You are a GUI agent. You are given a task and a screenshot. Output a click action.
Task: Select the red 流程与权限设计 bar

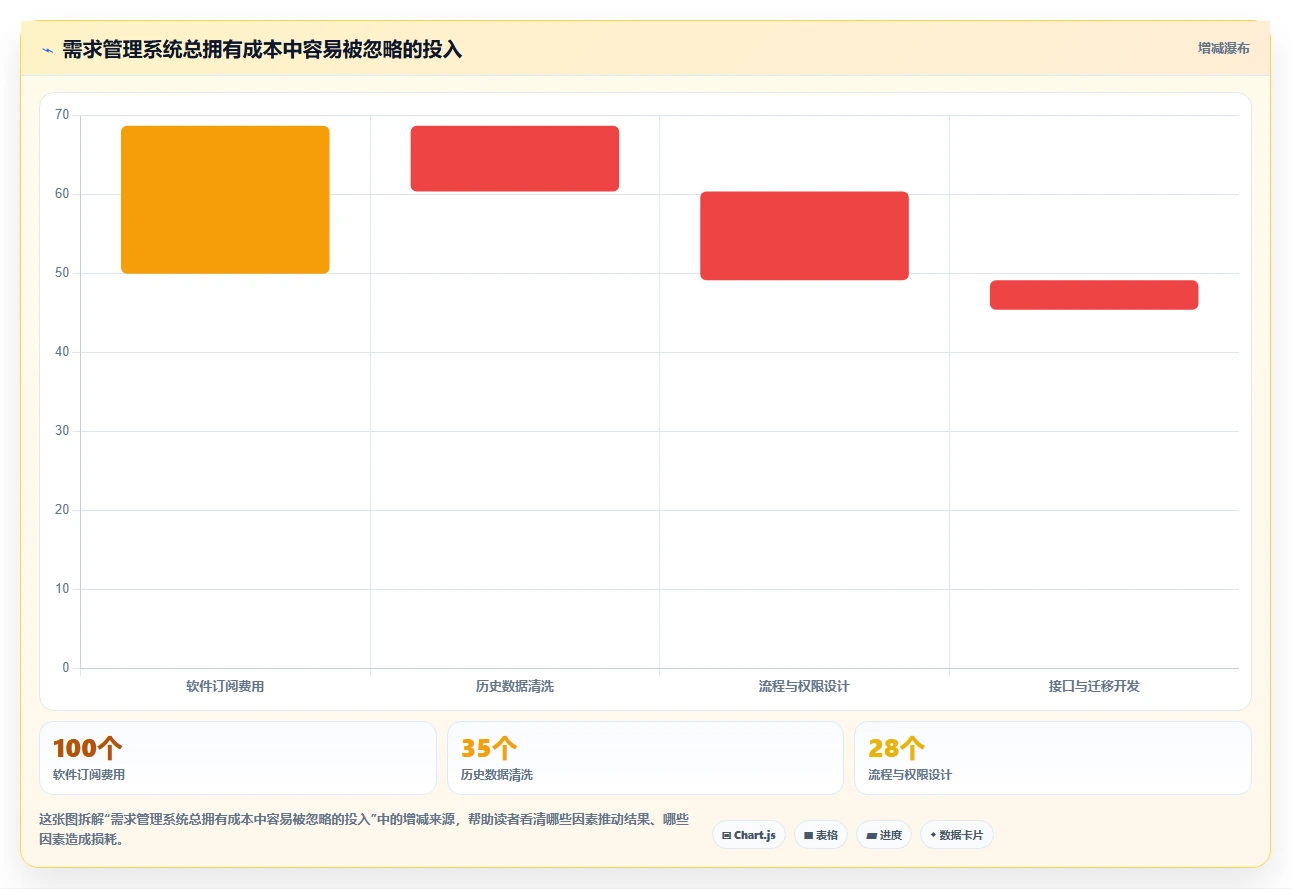coord(804,236)
